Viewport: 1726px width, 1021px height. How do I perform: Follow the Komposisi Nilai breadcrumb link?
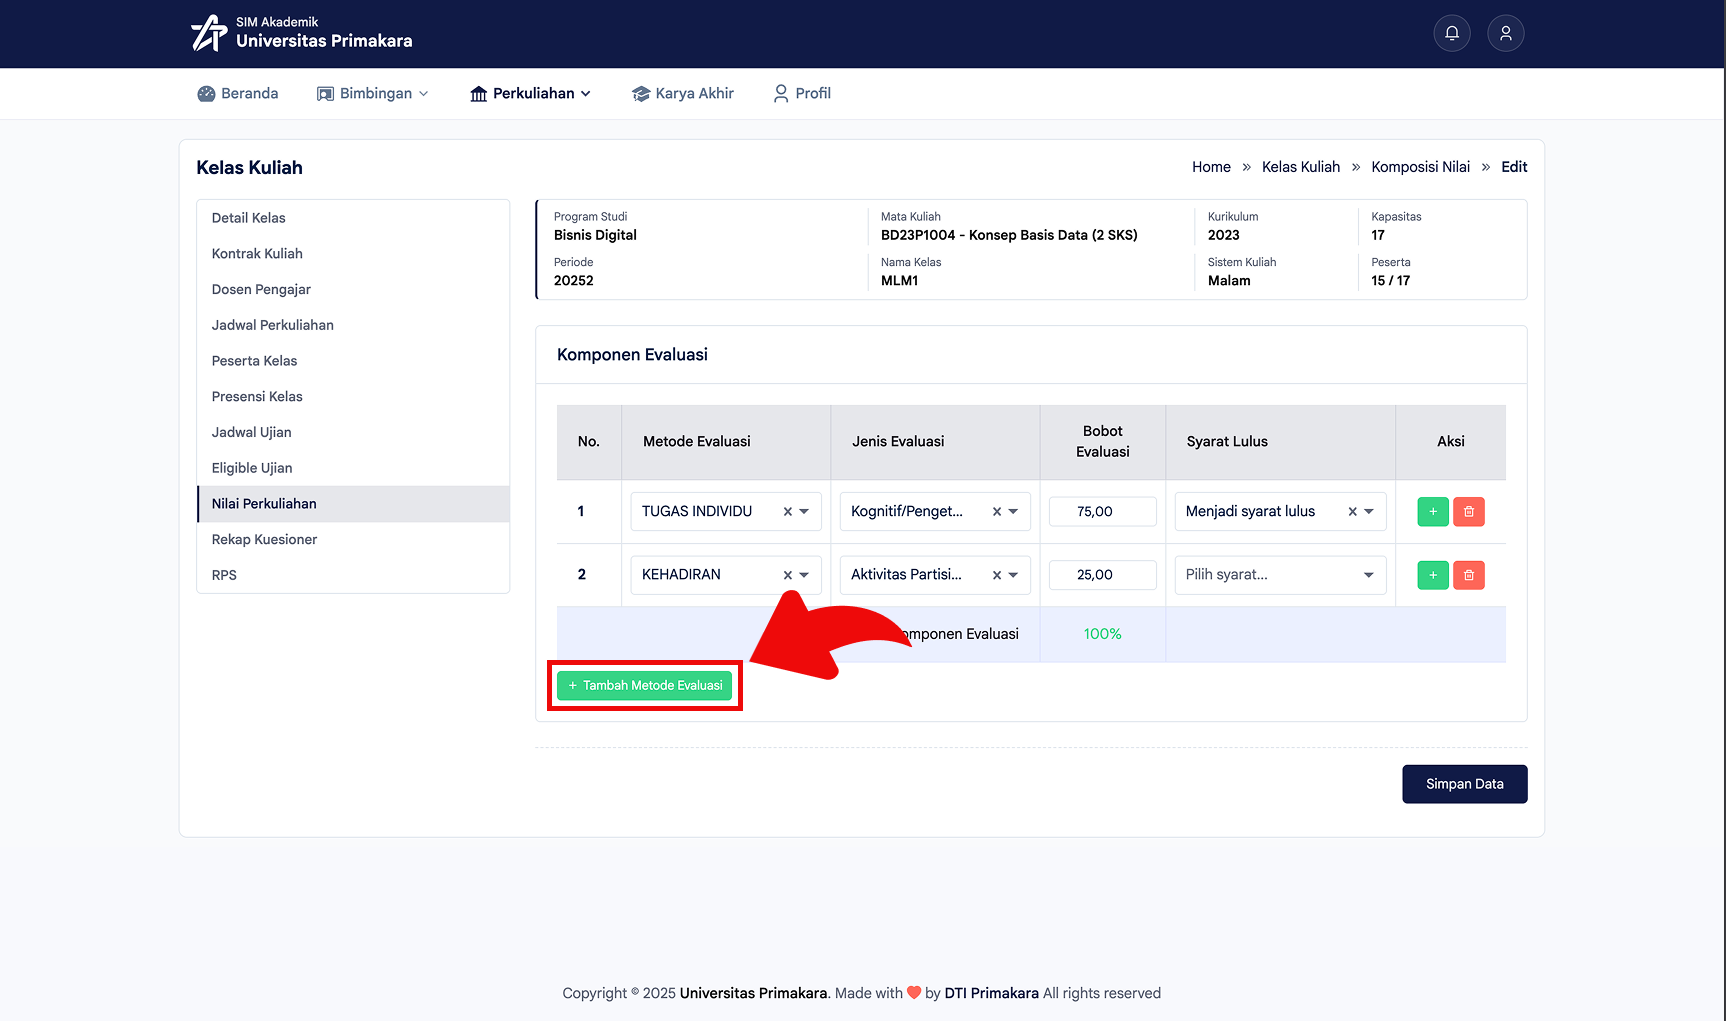[1420, 167]
